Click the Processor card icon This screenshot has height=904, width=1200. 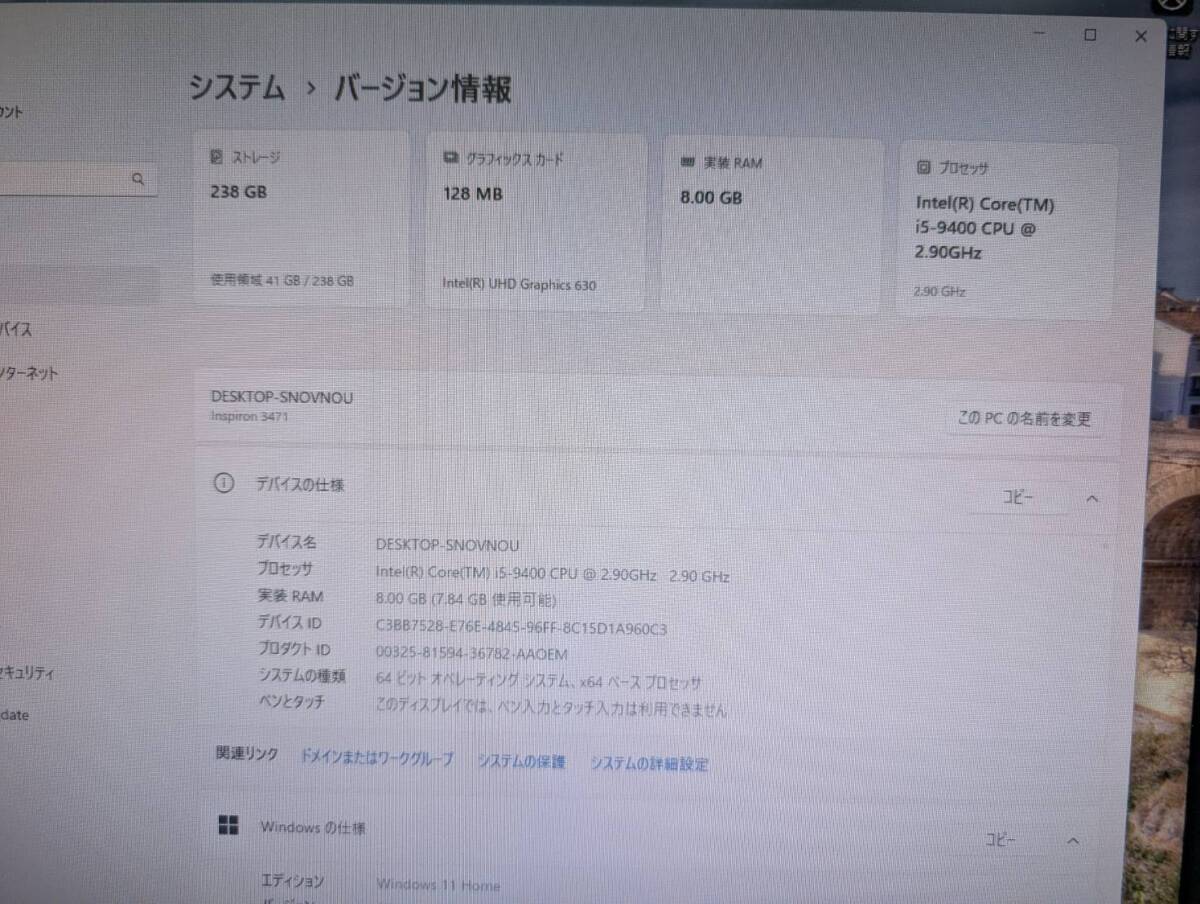click(x=924, y=167)
